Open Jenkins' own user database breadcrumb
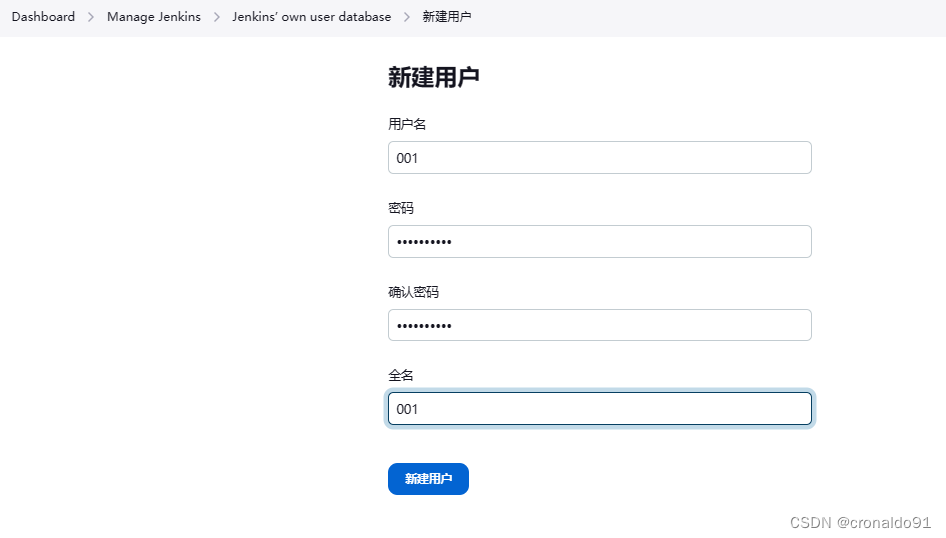Image resolution: width=946 pixels, height=538 pixels. [x=311, y=17]
